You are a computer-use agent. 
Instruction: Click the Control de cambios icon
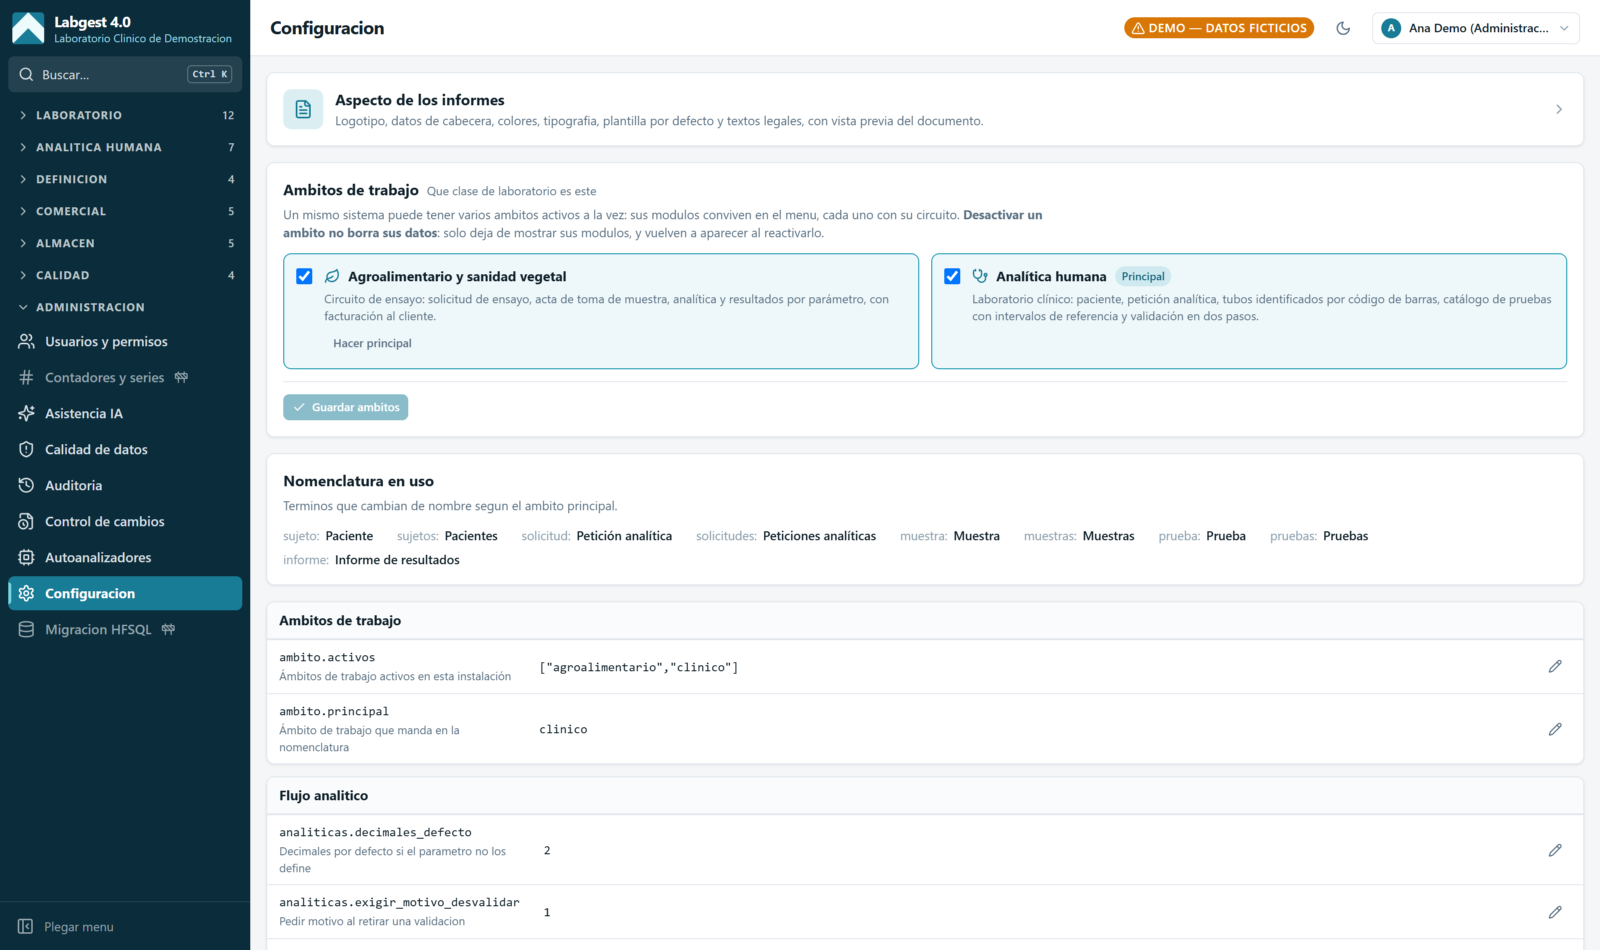26,522
